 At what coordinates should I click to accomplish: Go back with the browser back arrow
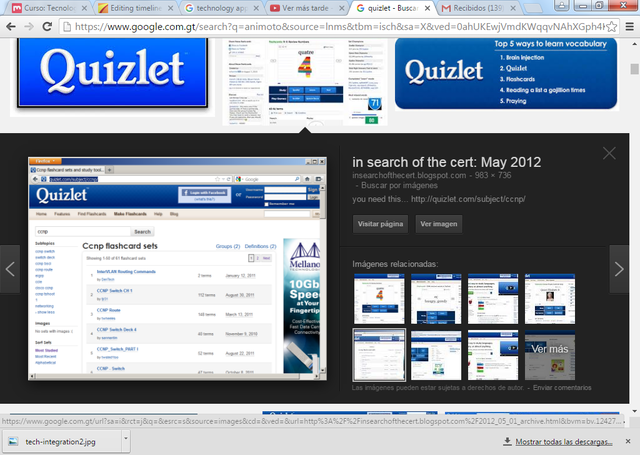(11, 27)
